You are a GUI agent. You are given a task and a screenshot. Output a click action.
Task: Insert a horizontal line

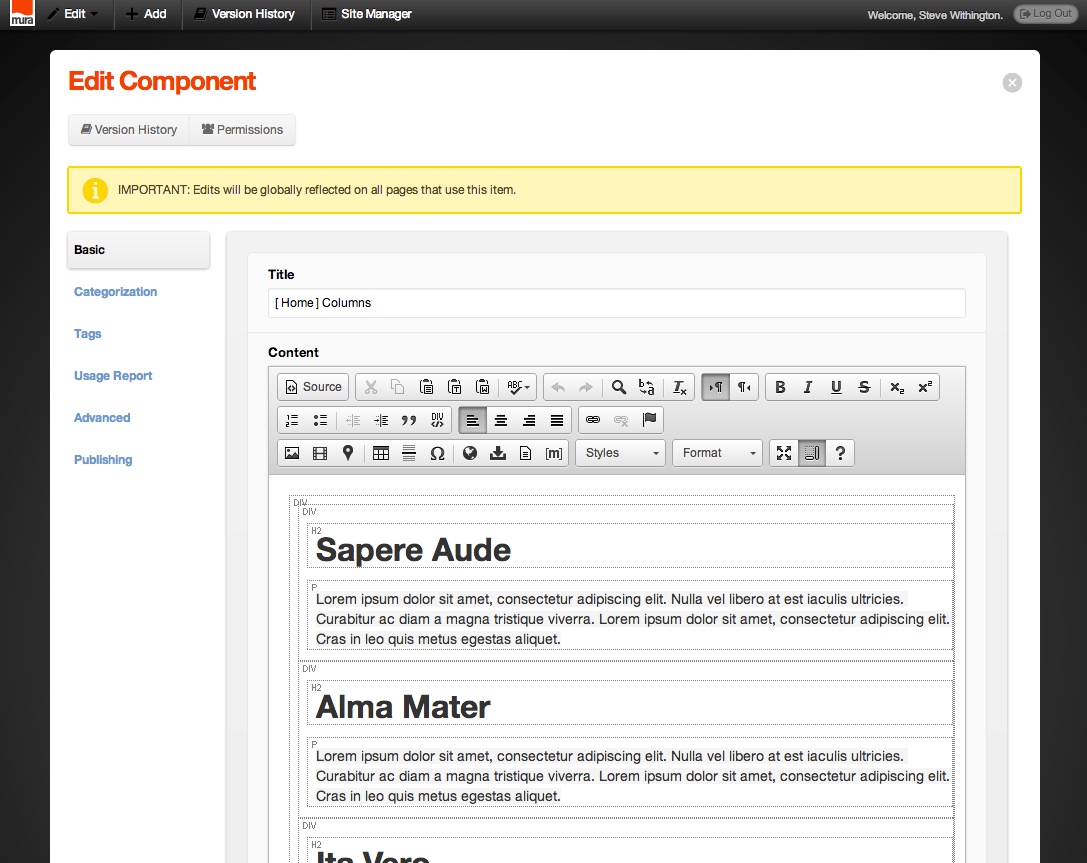[x=409, y=453]
